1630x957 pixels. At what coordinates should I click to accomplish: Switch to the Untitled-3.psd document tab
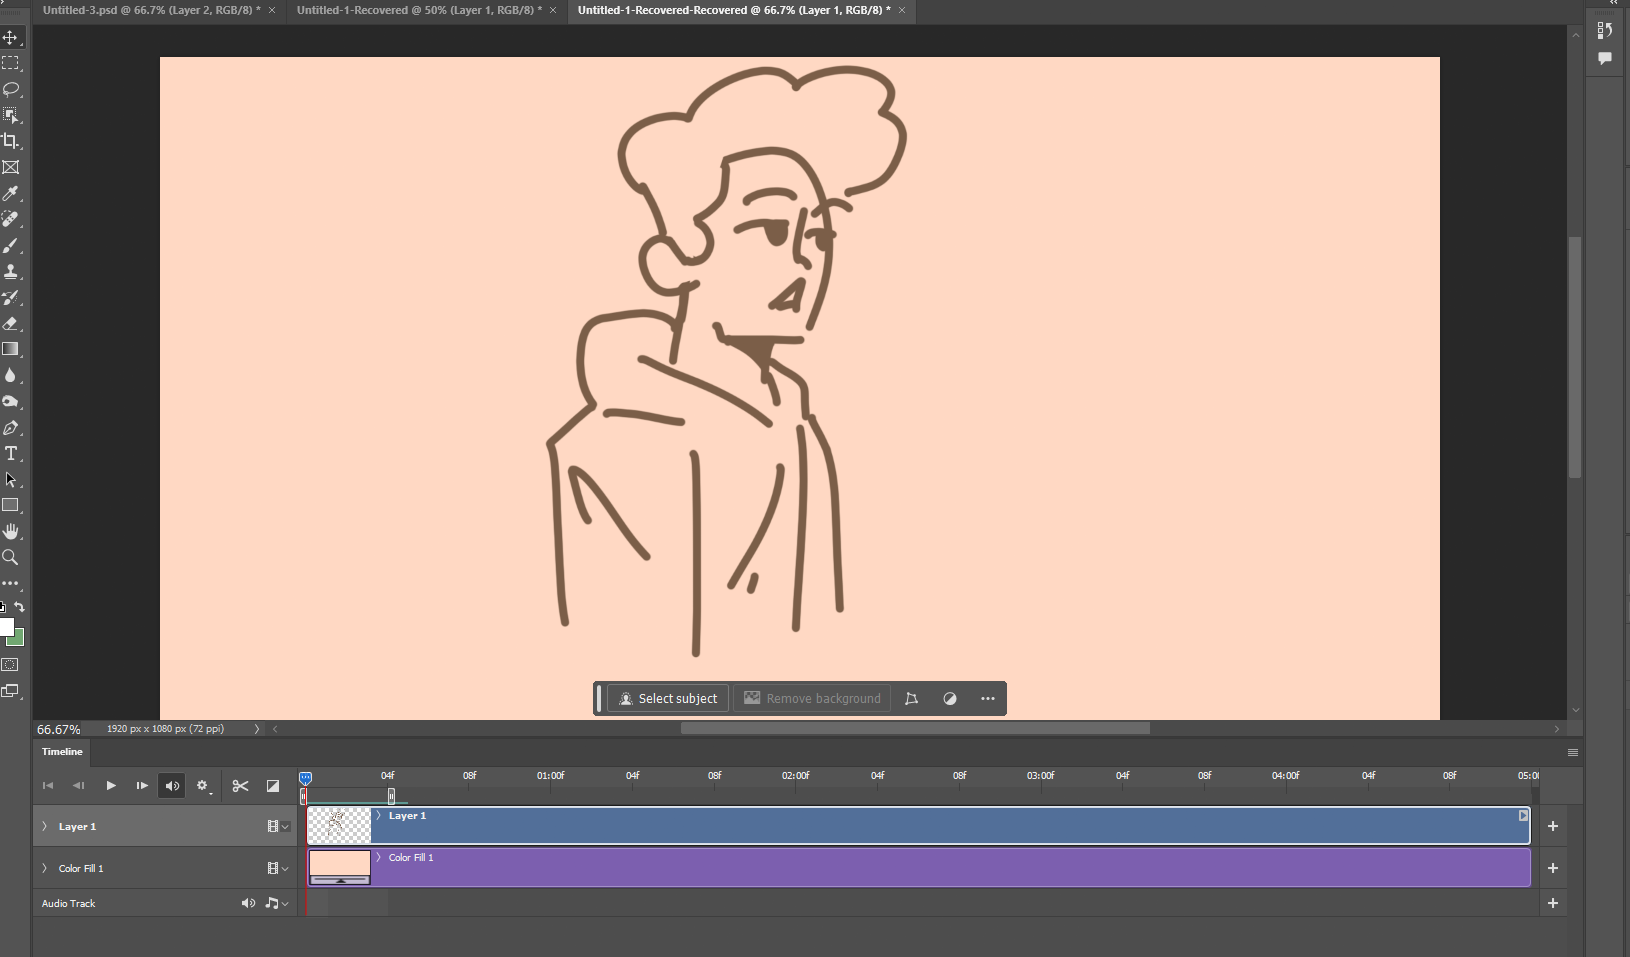tap(150, 10)
